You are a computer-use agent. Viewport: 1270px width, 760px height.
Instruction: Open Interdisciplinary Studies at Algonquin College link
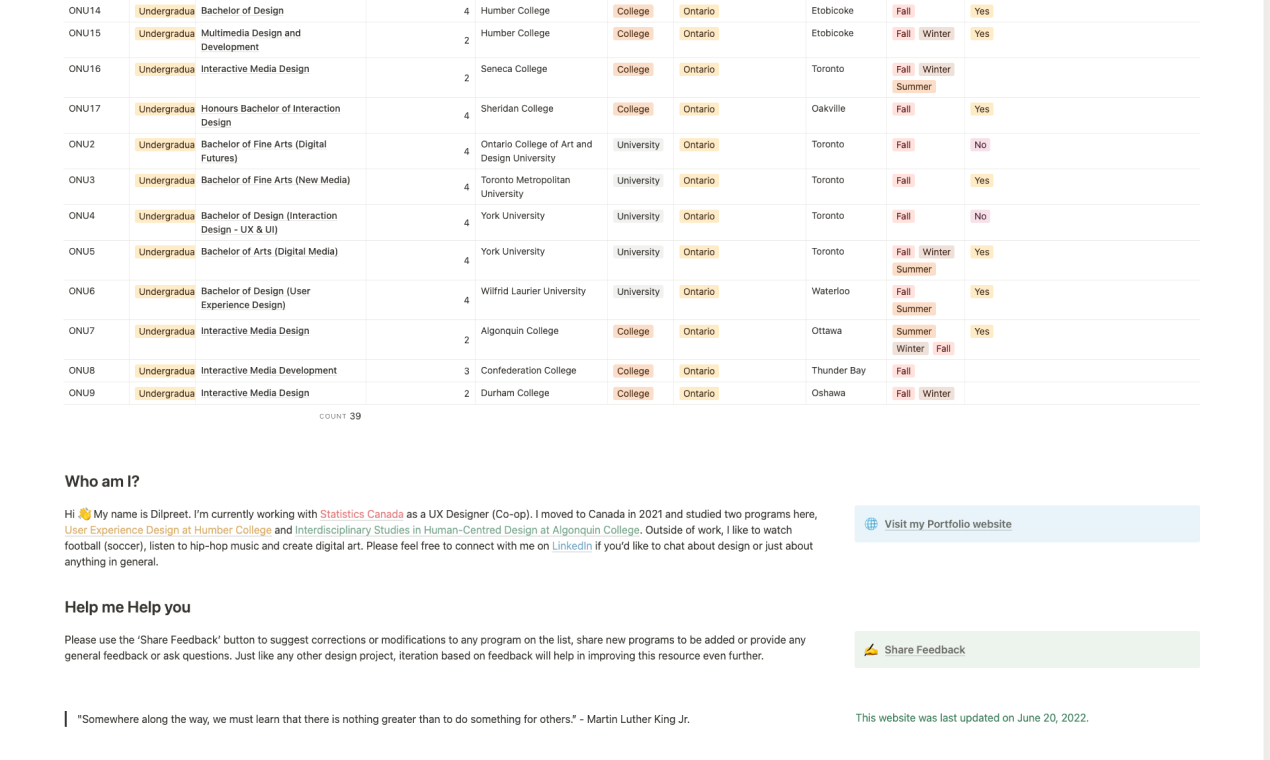[467, 530]
